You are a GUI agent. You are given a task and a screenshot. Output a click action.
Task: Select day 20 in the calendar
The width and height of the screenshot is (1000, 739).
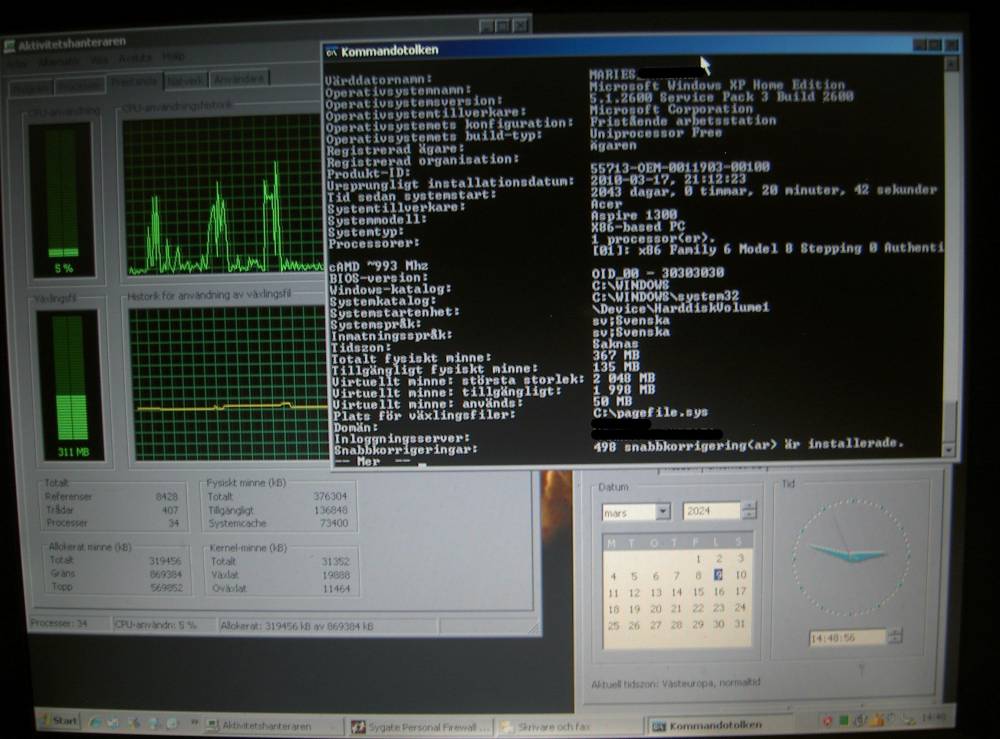tap(656, 608)
